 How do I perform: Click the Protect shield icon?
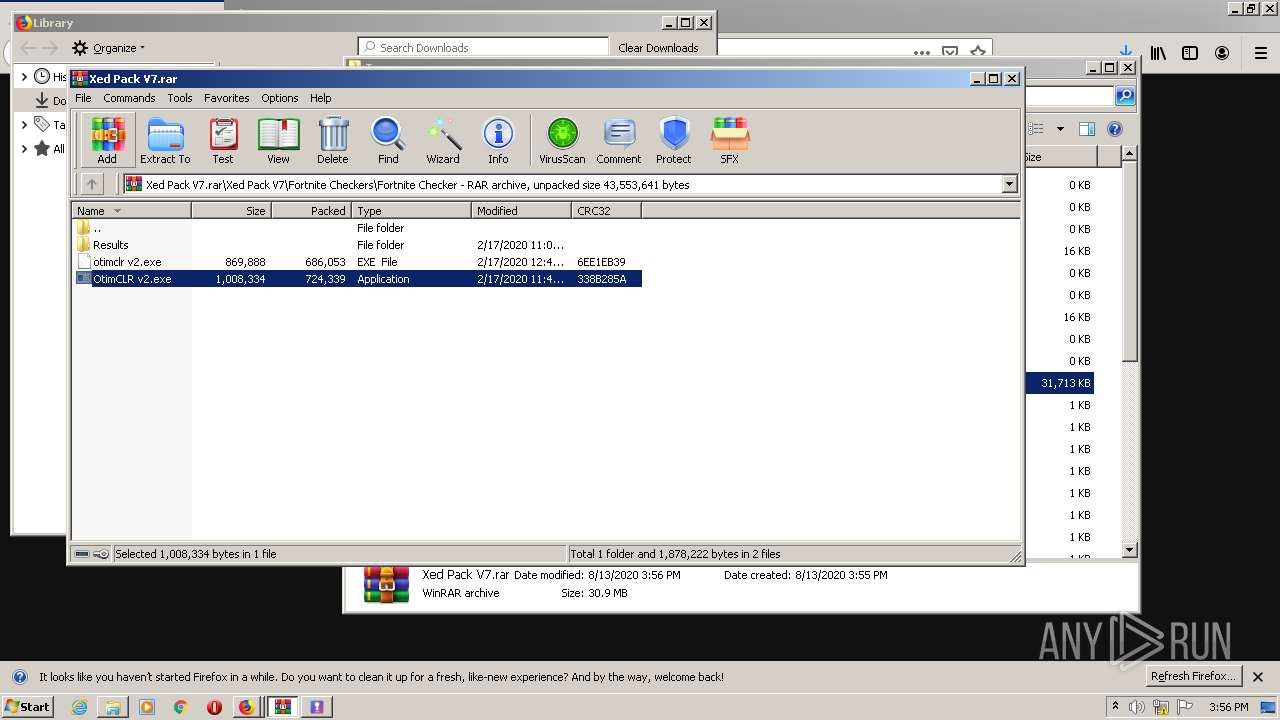[x=674, y=140]
